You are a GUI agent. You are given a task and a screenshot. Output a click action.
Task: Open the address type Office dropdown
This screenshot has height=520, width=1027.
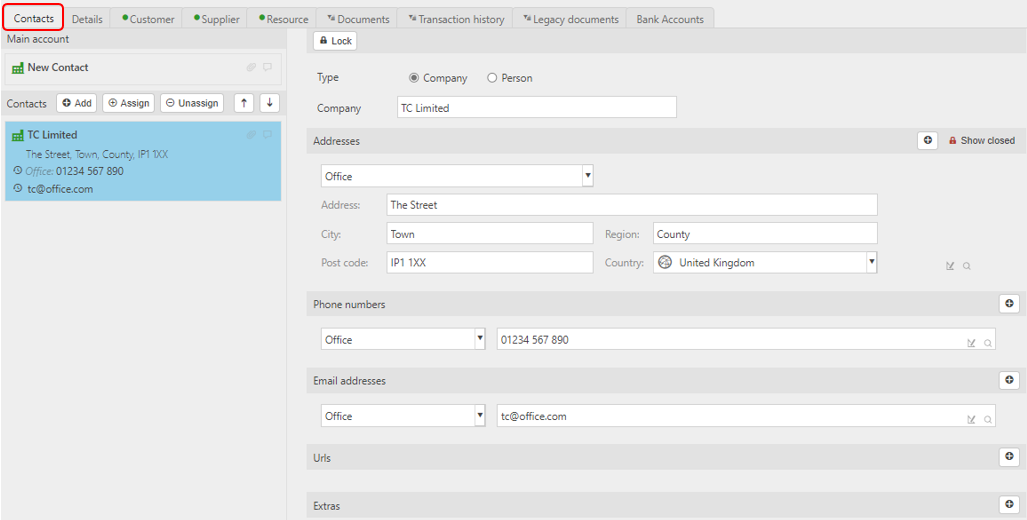pos(457,176)
